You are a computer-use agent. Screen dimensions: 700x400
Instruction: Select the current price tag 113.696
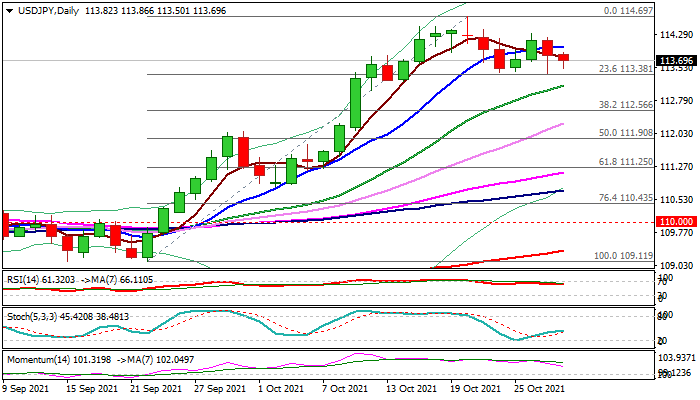pos(677,60)
